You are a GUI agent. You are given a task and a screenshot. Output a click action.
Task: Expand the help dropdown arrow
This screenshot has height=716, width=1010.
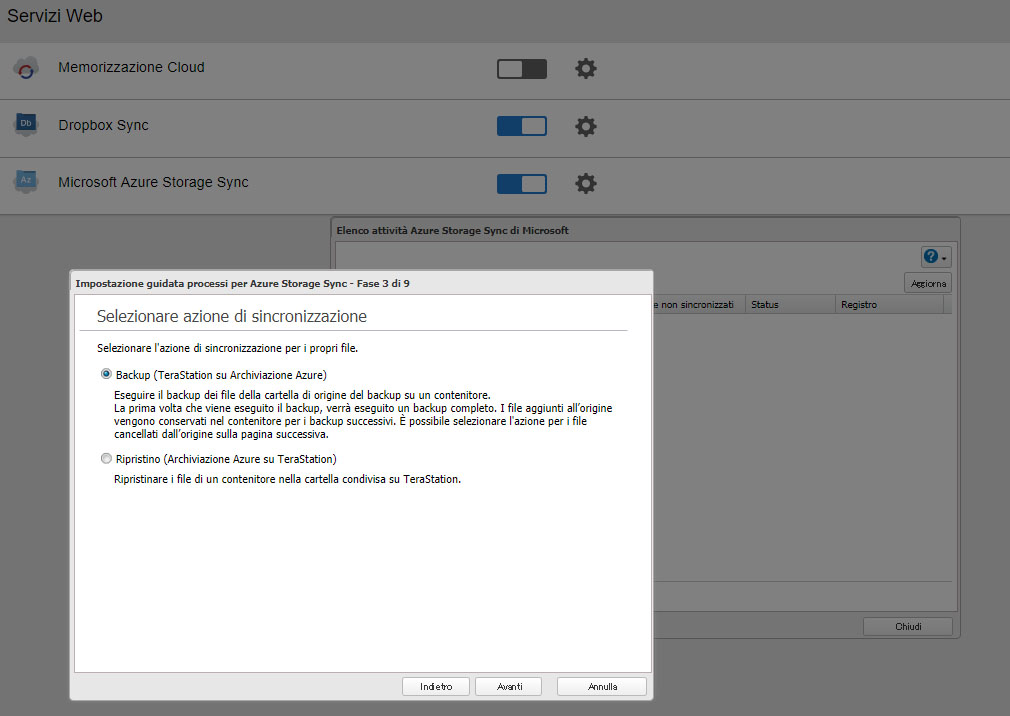[x=944, y=259]
